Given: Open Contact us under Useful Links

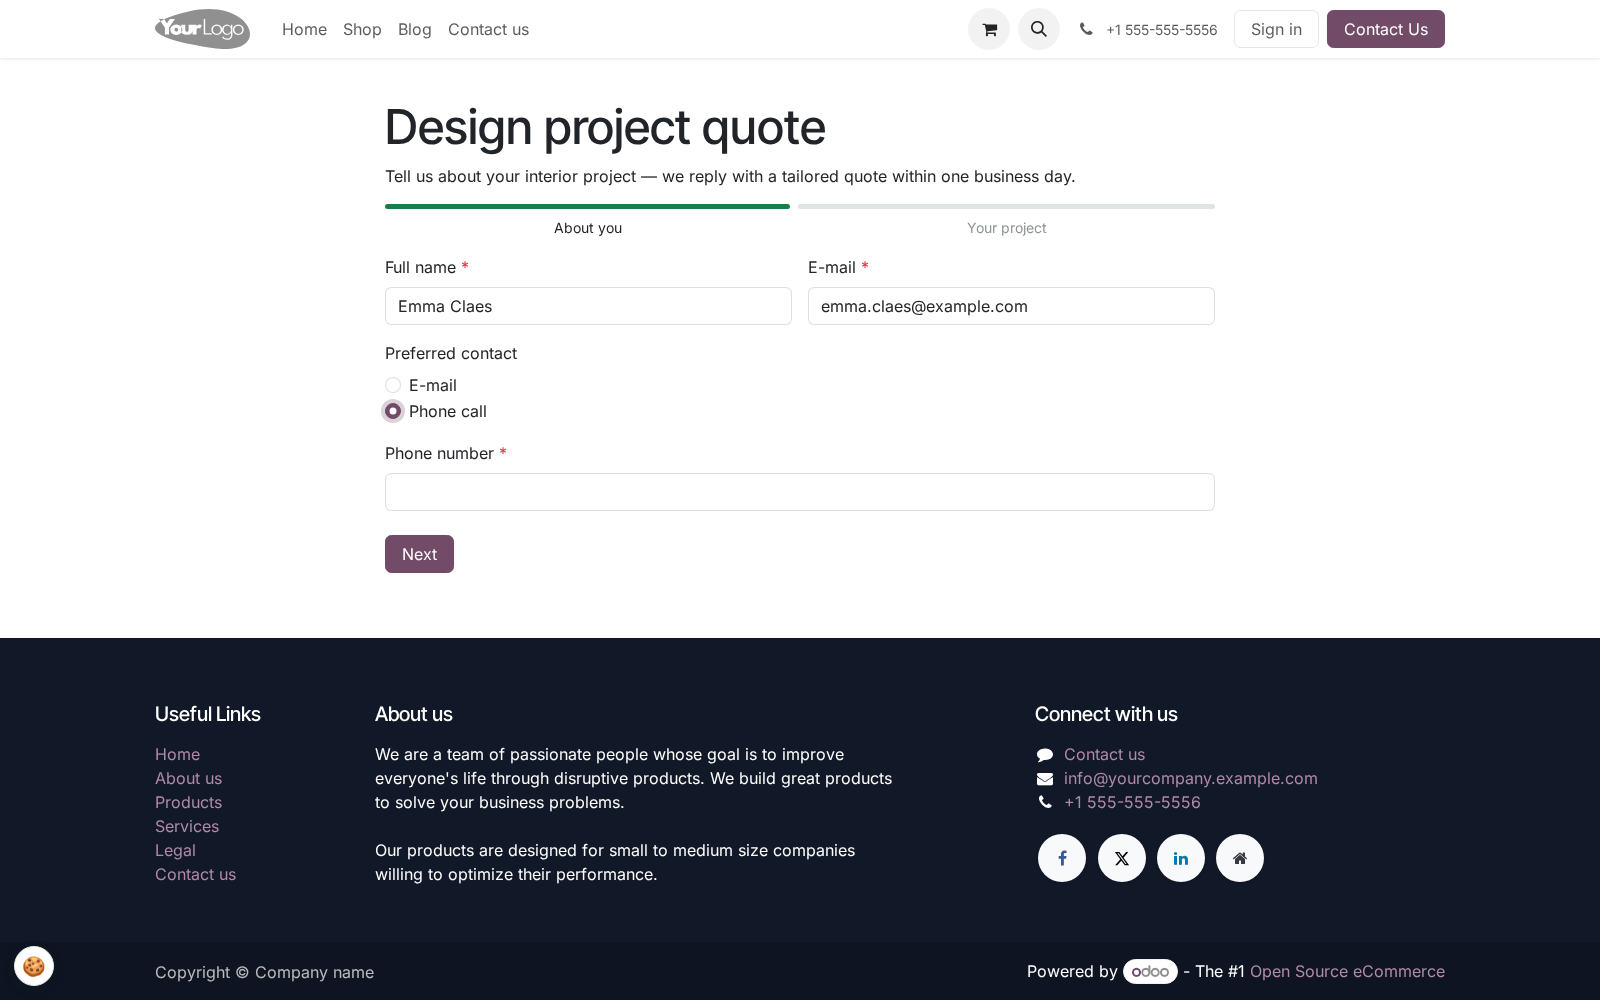Looking at the screenshot, I should [195, 874].
